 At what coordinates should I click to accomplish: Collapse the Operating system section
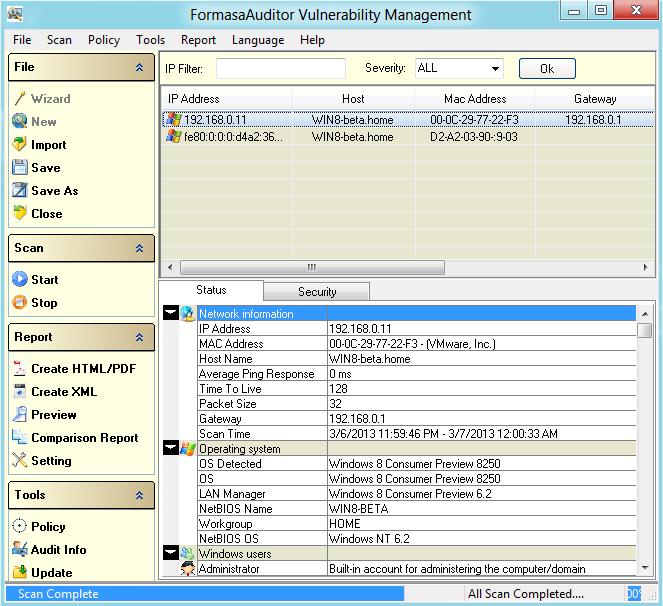coord(171,448)
